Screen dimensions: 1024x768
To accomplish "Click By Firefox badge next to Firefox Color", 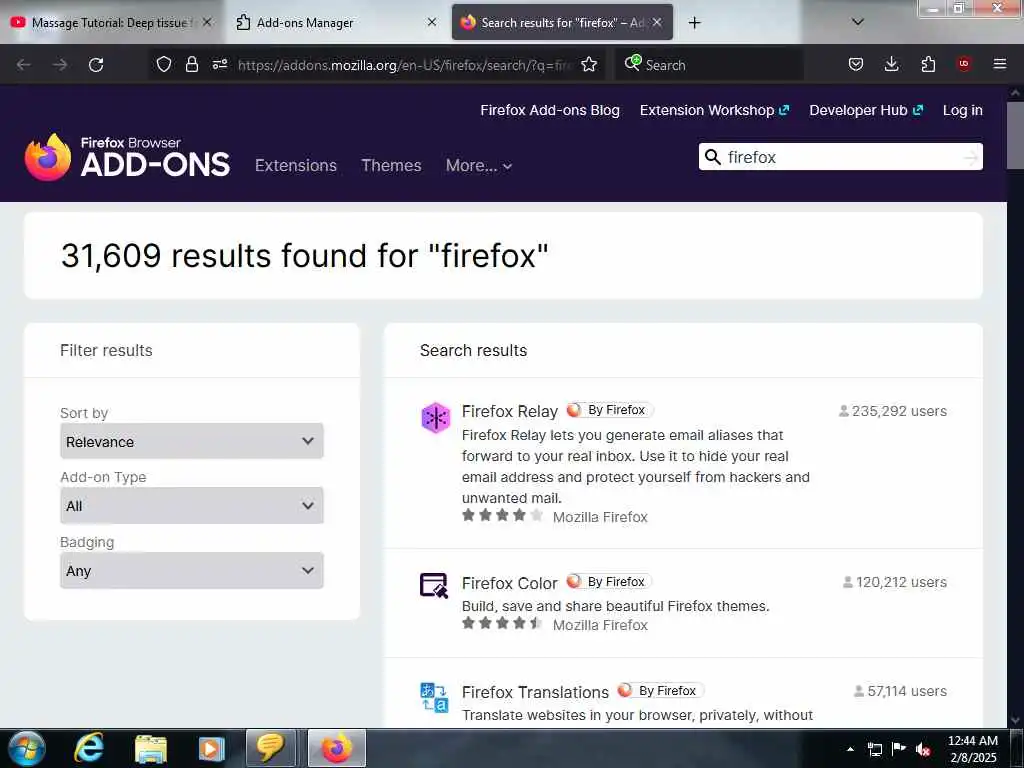I will click(x=609, y=581).
